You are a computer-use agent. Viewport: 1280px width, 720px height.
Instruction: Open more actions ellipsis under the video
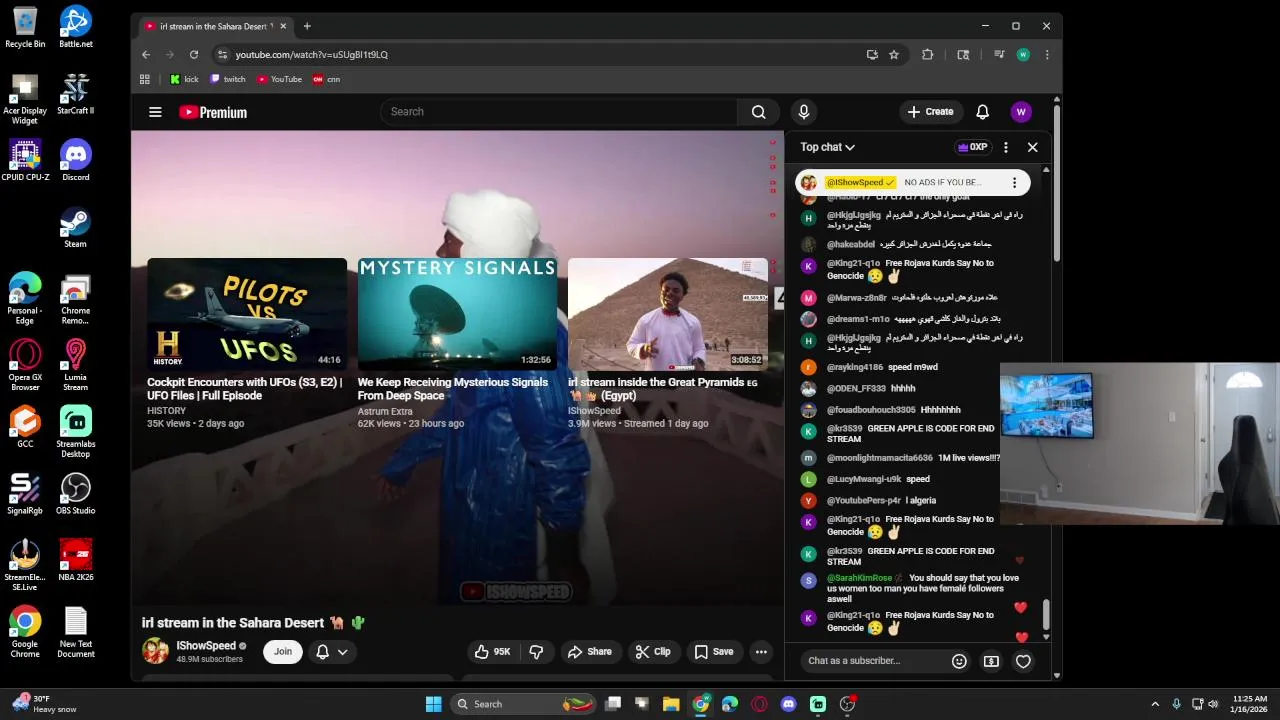(x=761, y=652)
